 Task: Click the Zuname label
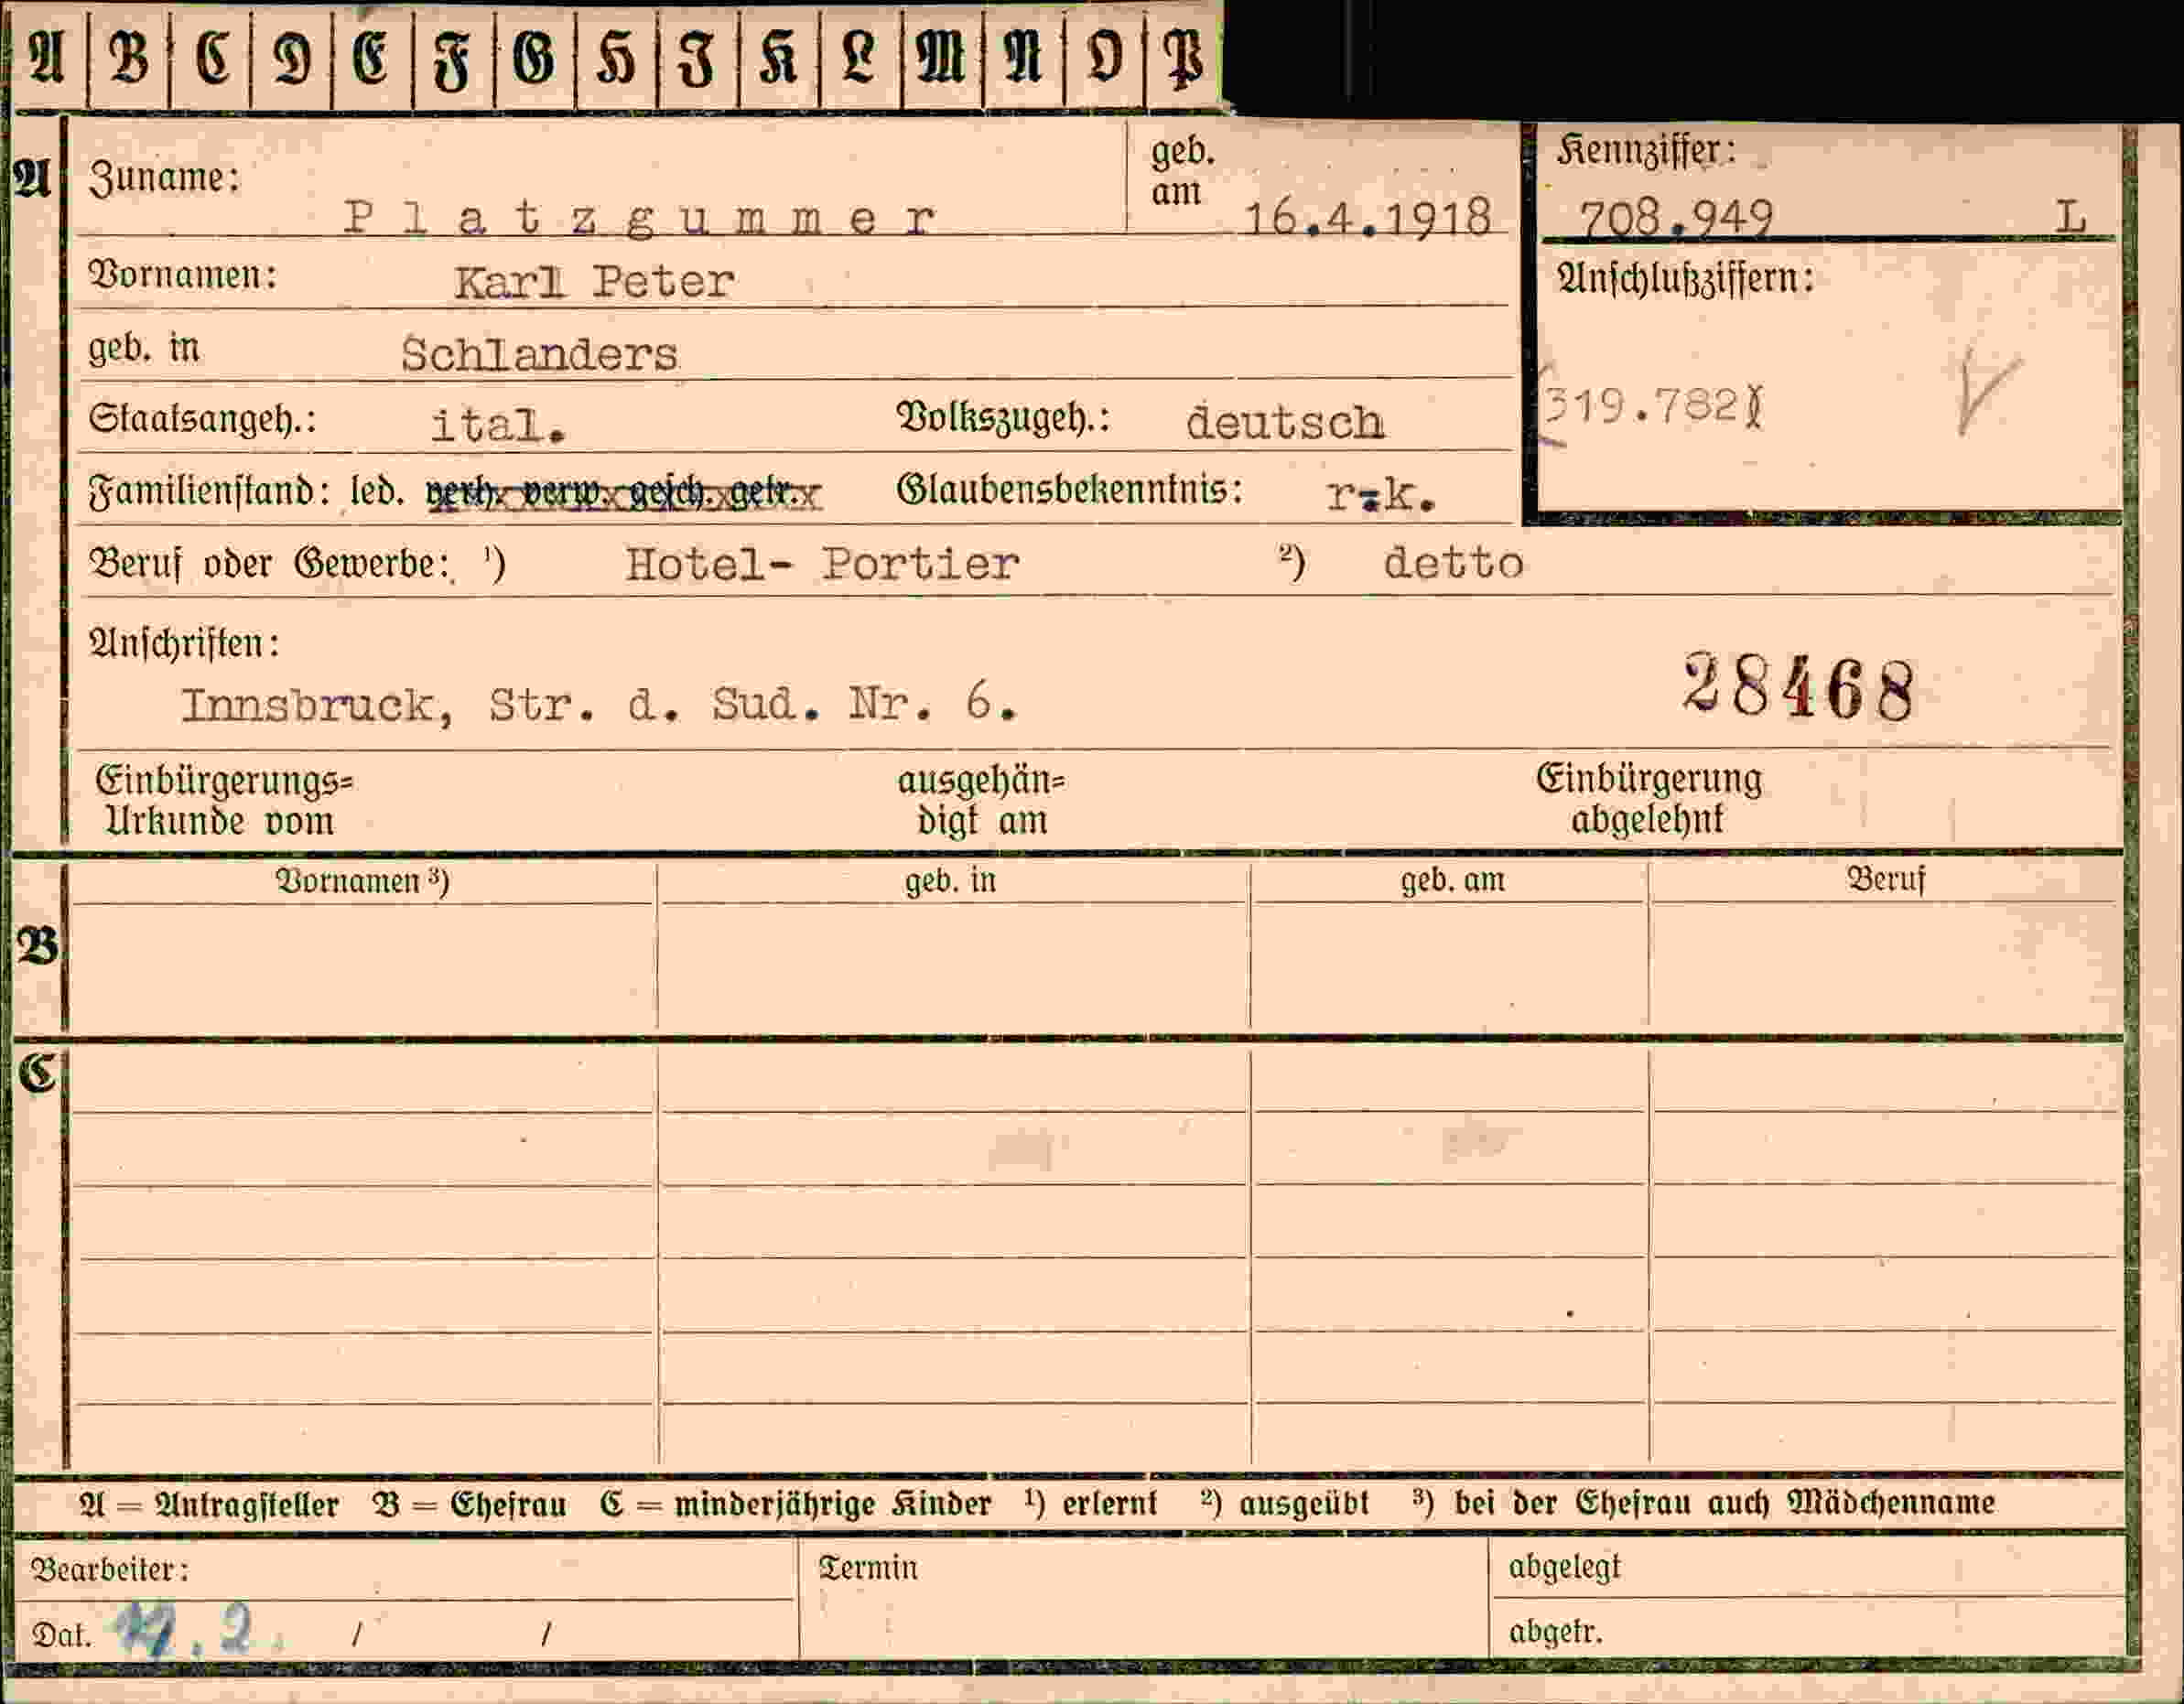pyautogui.click(x=164, y=178)
